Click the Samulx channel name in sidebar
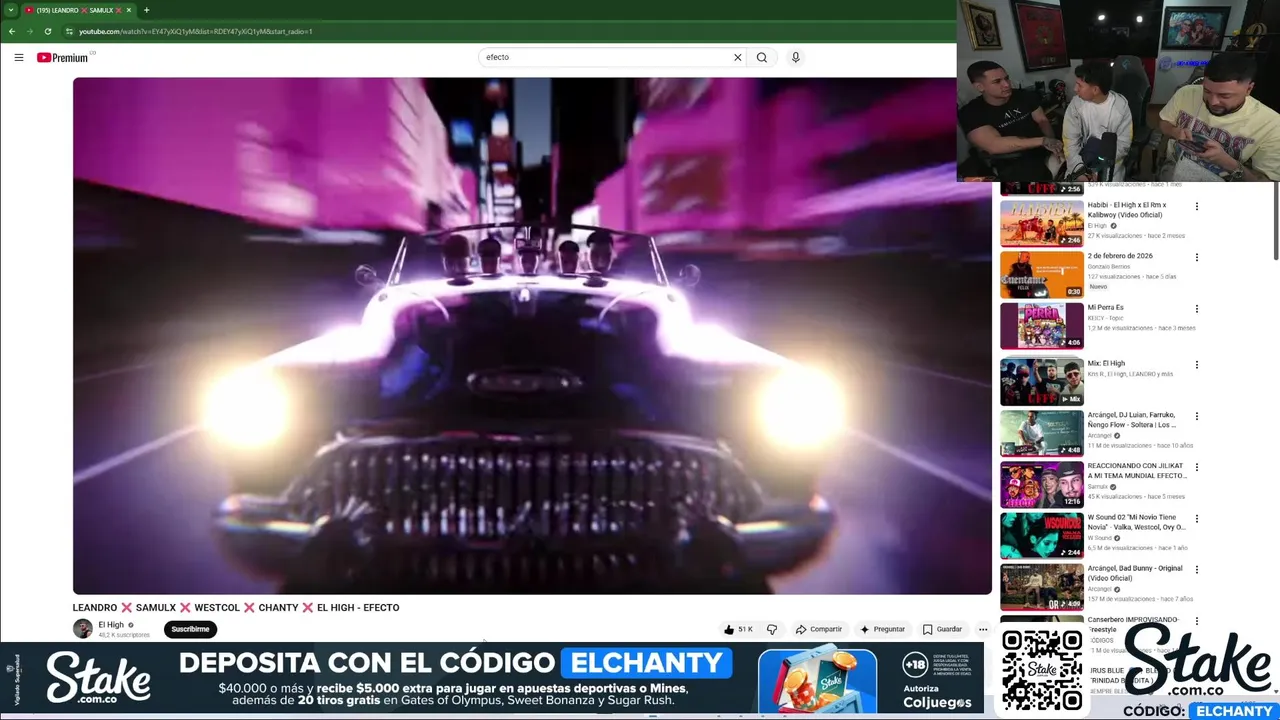Viewport: 1280px width, 720px height. (x=1097, y=487)
